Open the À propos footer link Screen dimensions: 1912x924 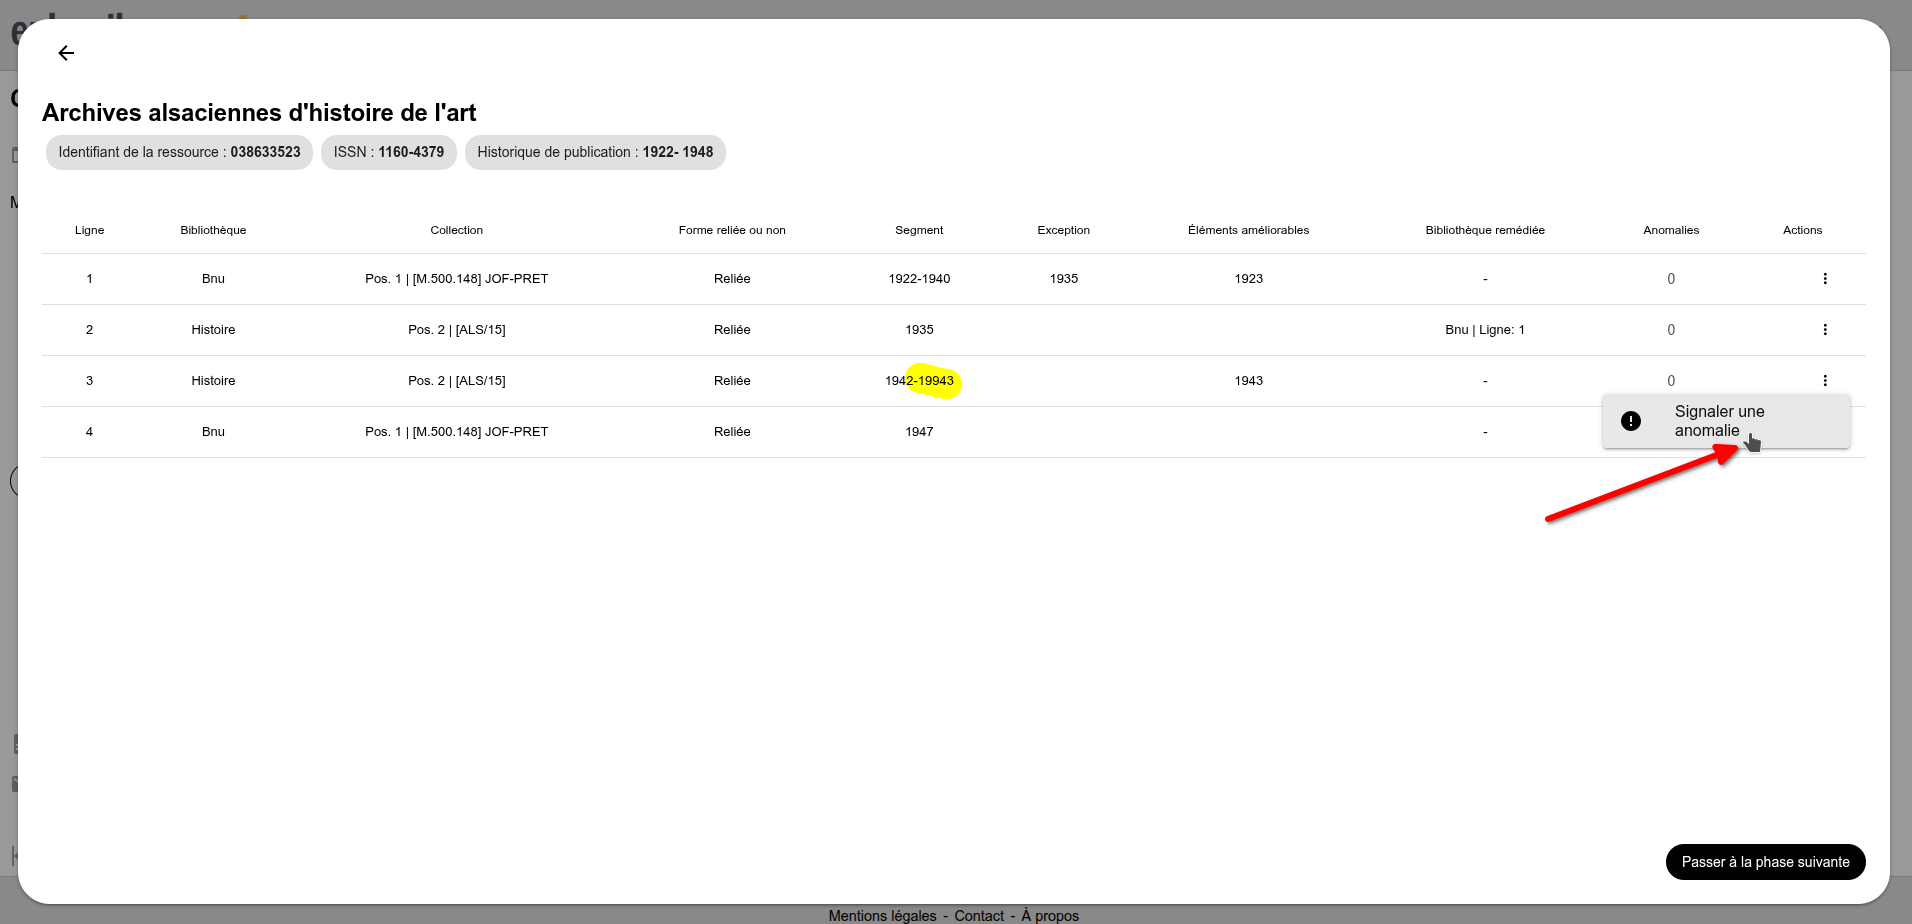pos(1050,915)
